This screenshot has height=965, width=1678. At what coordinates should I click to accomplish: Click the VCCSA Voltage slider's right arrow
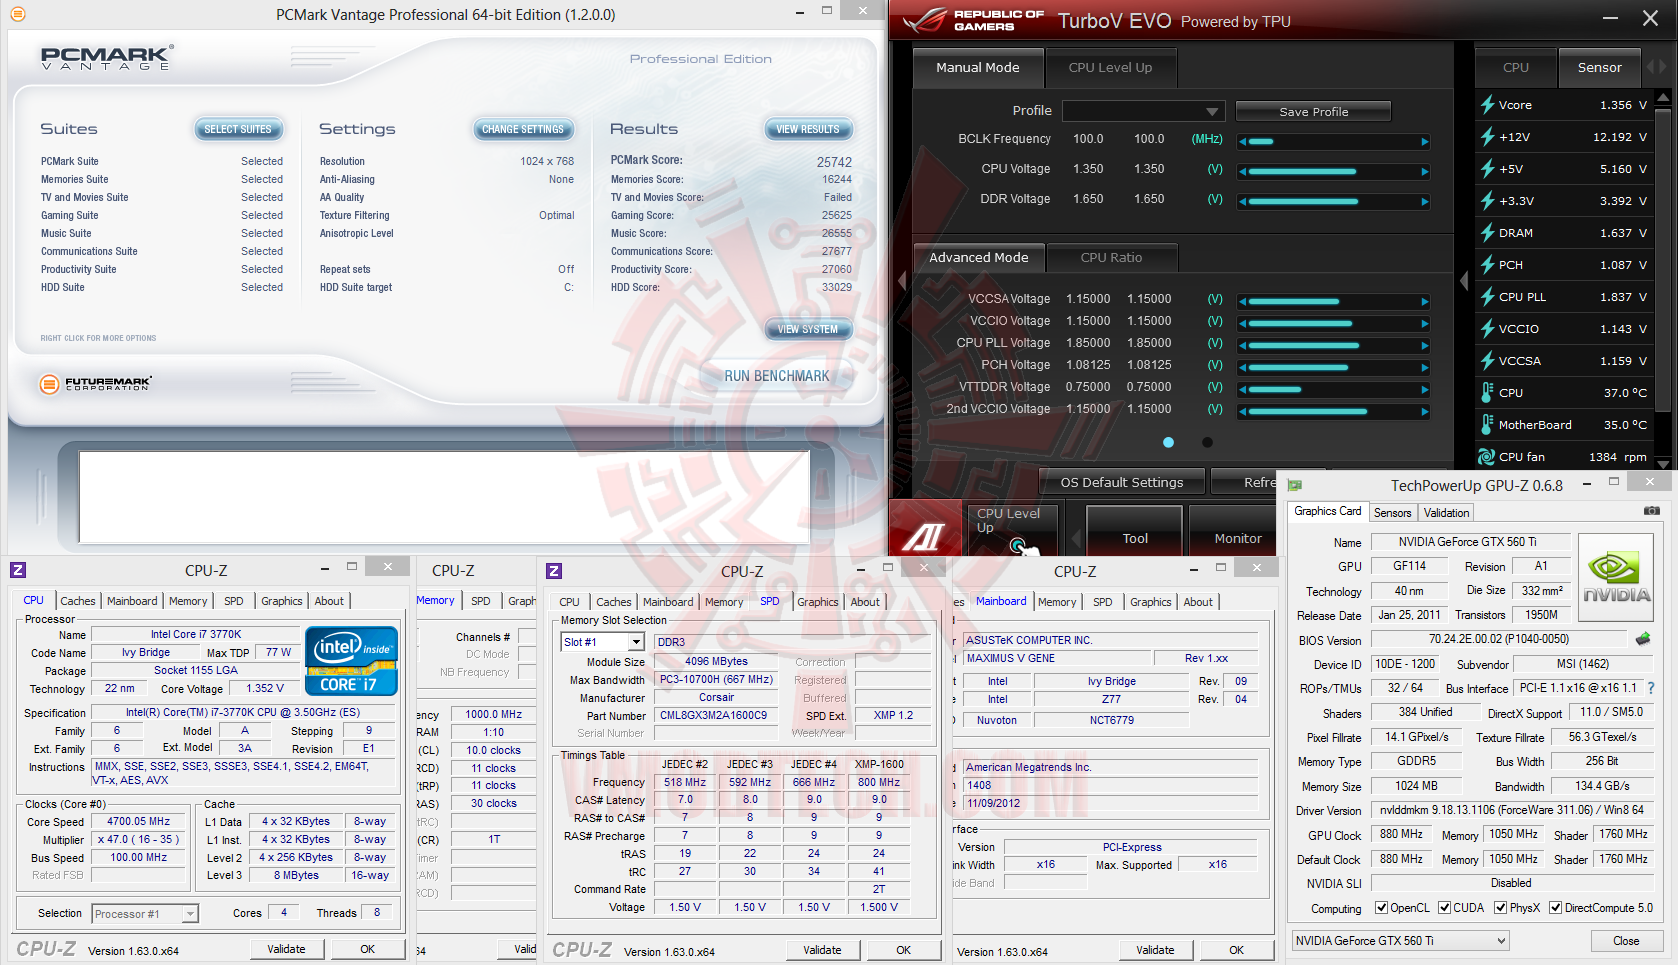1425,301
